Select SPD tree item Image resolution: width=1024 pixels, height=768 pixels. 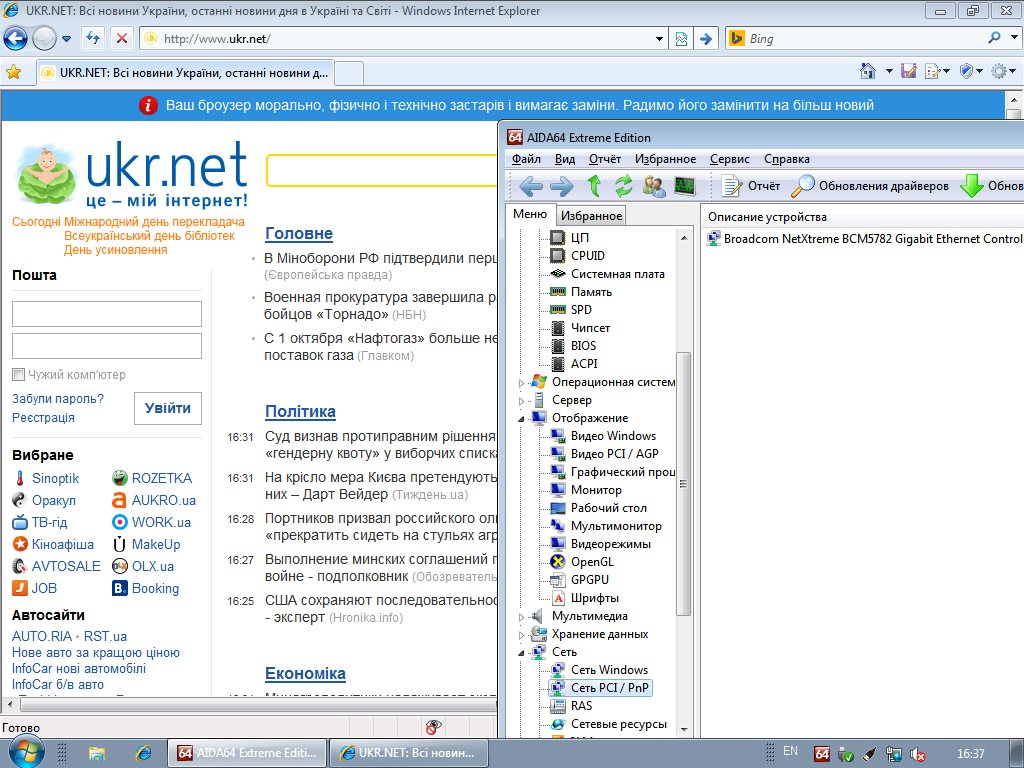tap(581, 310)
